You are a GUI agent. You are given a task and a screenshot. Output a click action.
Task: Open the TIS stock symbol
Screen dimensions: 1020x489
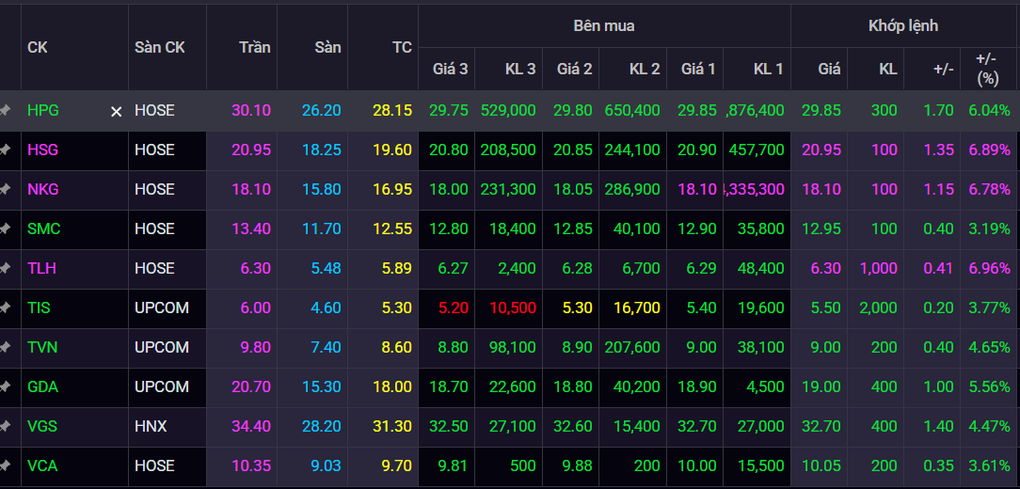(x=39, y=308)
